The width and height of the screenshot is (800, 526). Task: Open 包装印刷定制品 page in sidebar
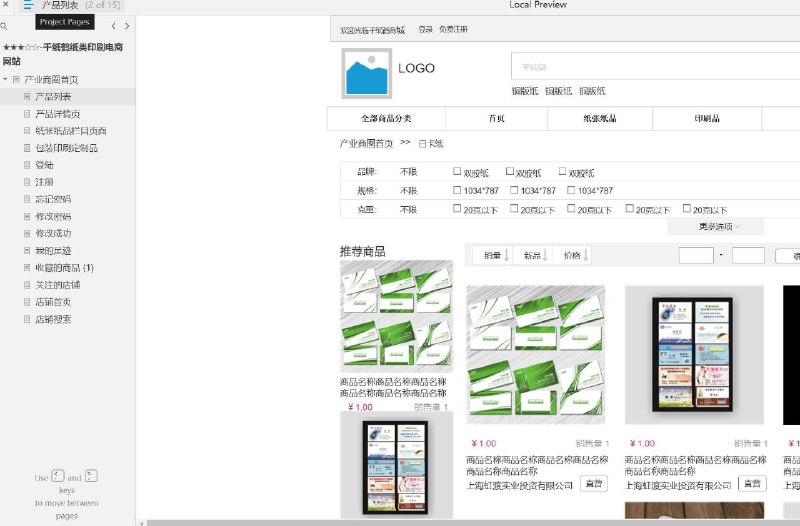pyautogui.click(x=66, y=148)
